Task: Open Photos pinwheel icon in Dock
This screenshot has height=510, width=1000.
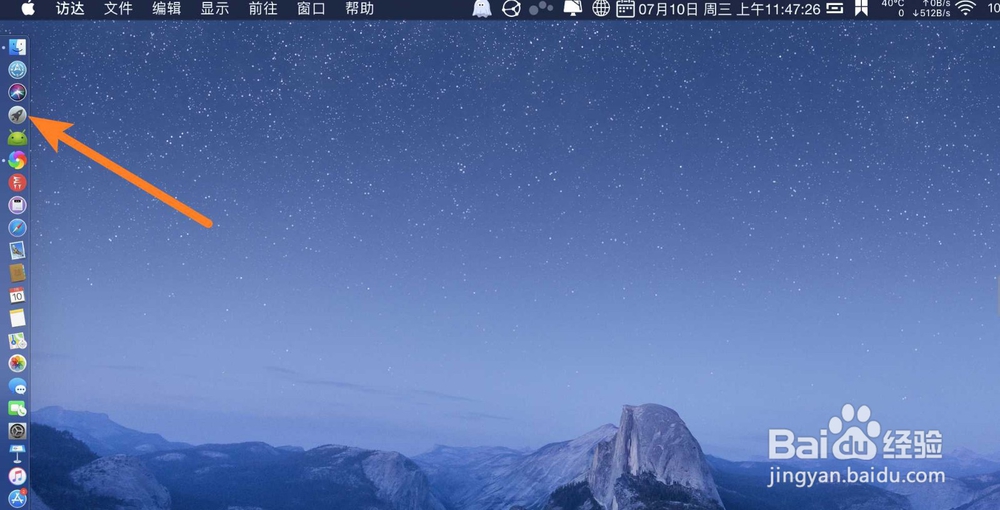Action: [17, 363]
